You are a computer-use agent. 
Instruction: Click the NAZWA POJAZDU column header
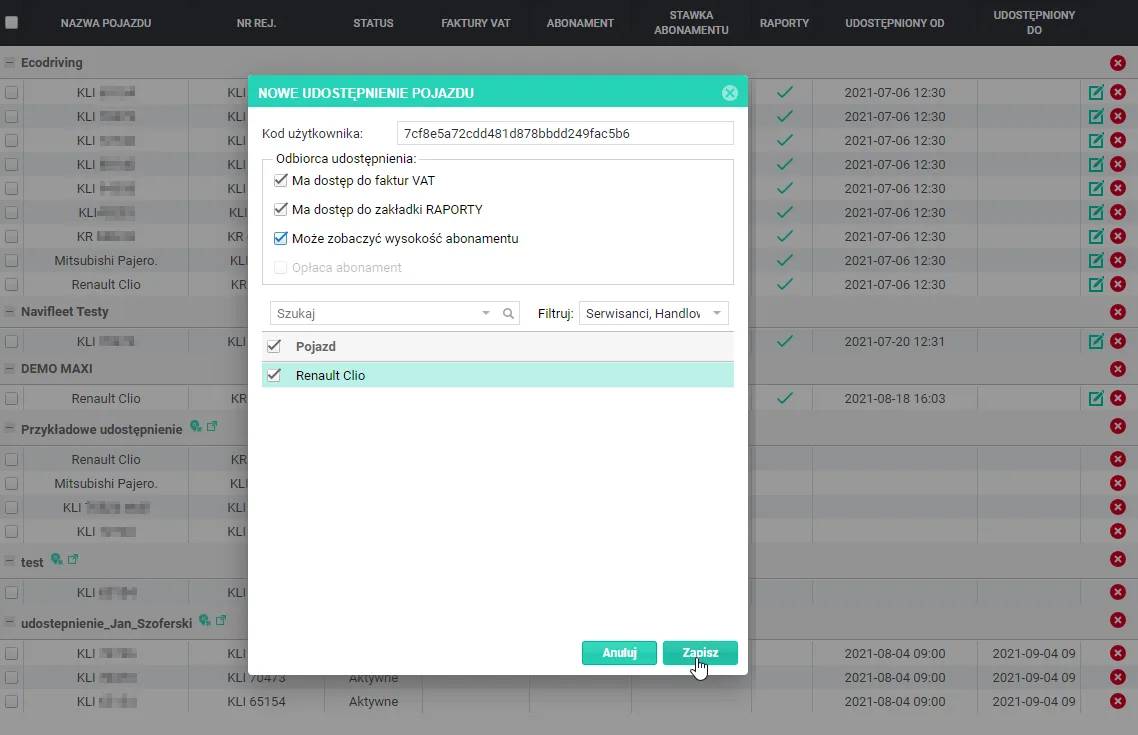[106, 23]
